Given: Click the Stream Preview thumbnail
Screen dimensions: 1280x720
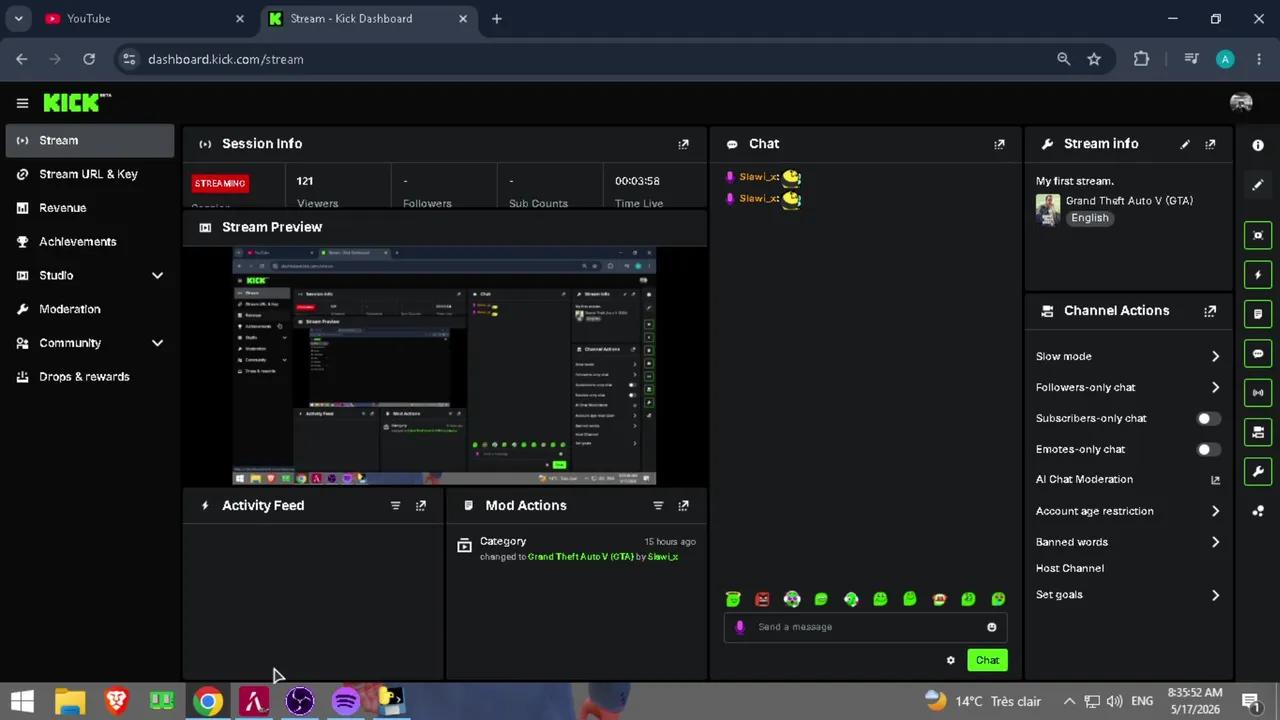Looking at the screenshot, I should point(444,366).
